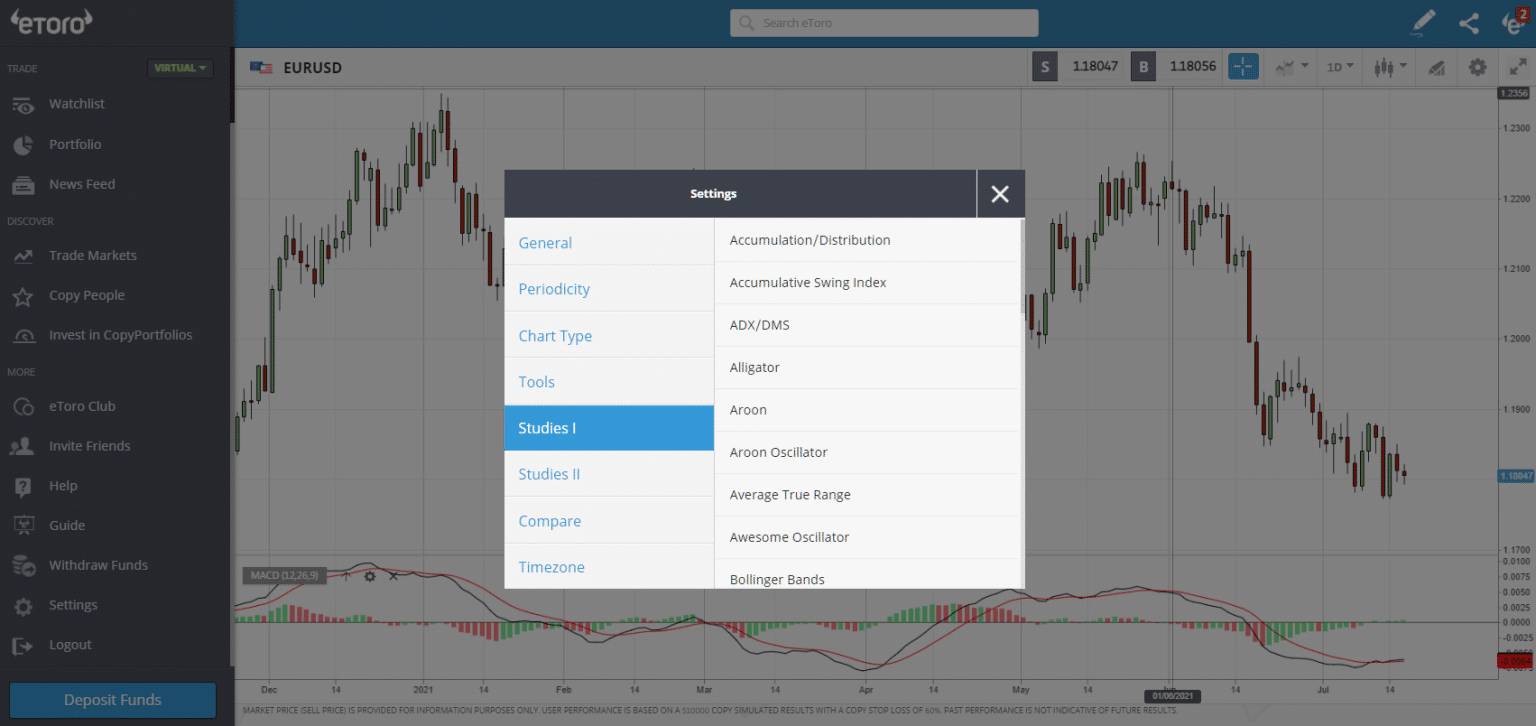Viewport: 1536px width, 726px height.
Task: Open Copy People from the sidebar
Action: pos(84,295)
